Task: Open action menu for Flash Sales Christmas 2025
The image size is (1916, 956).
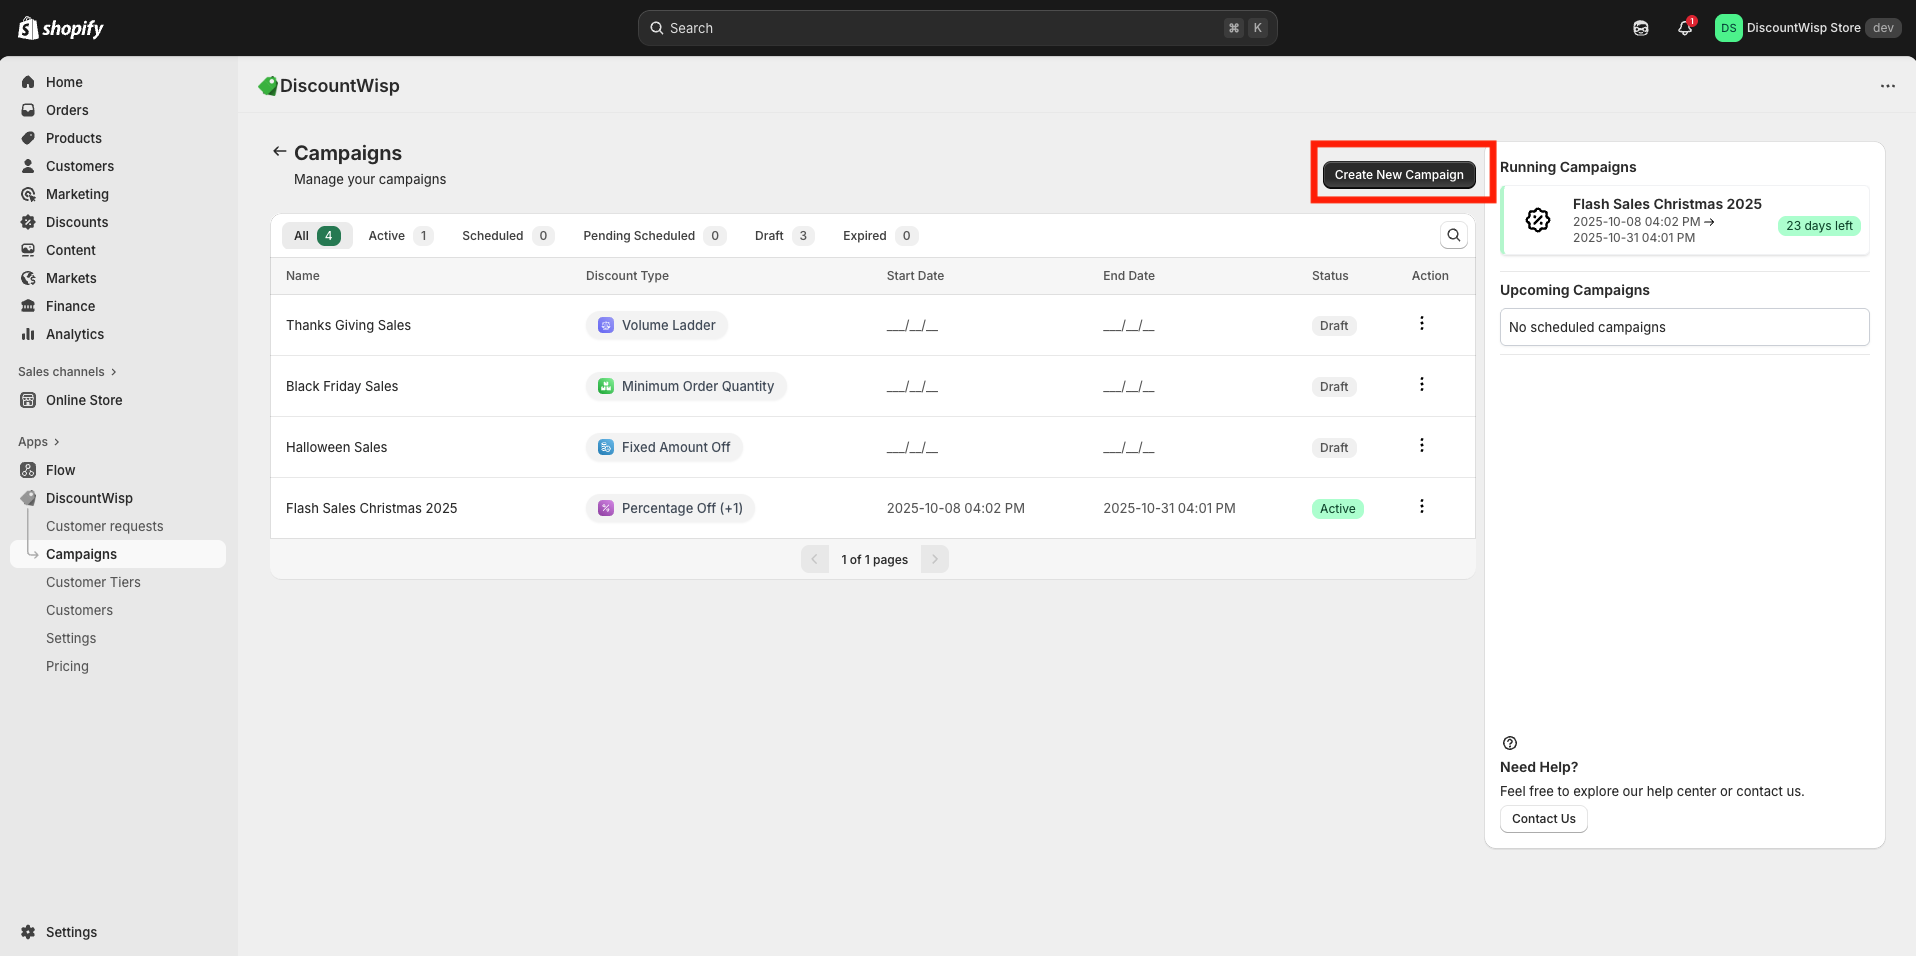Action: click(x=1421, y=507)
